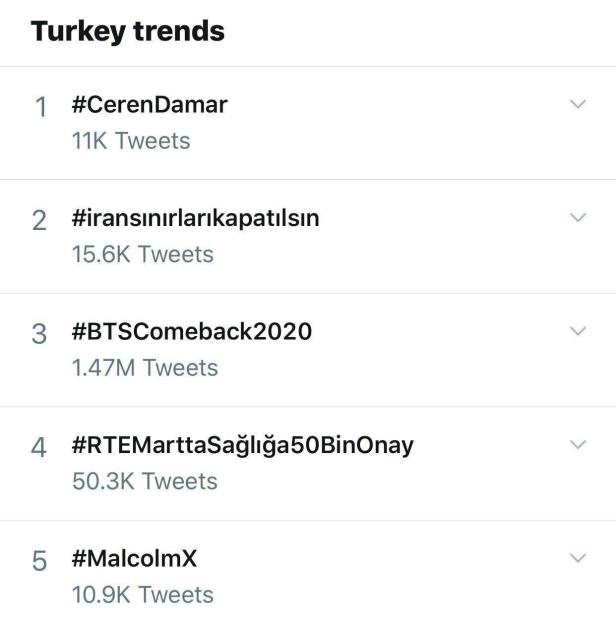Tap the #MalcolmX hashtag
616x628 pixels.
(x=134, y=559)
